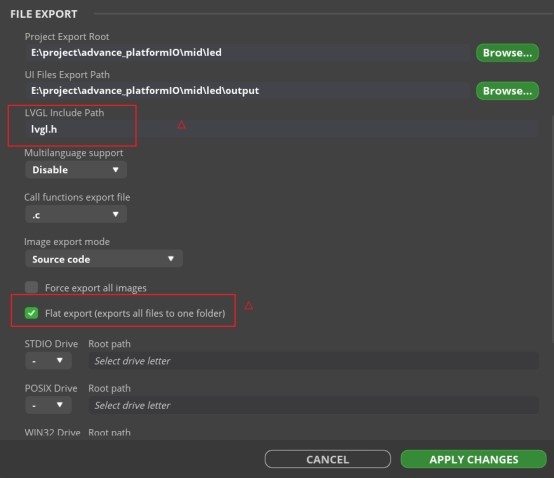The image size is (554, 479).
Task: Click the CANCEL button
Action: coord(328,459)
